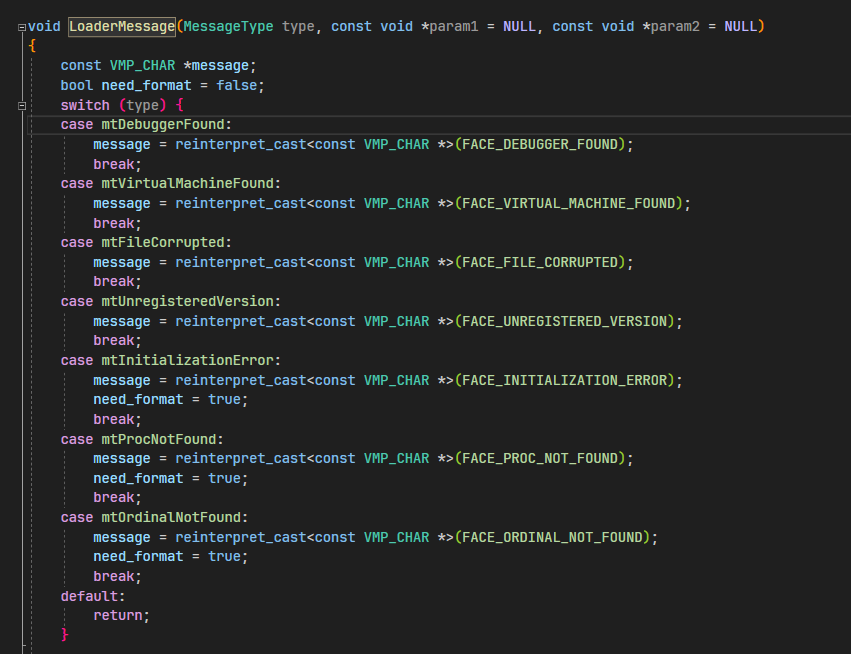Click the return statement keyword
Viewport: 851px width, 654px height.
pos(118,615)
